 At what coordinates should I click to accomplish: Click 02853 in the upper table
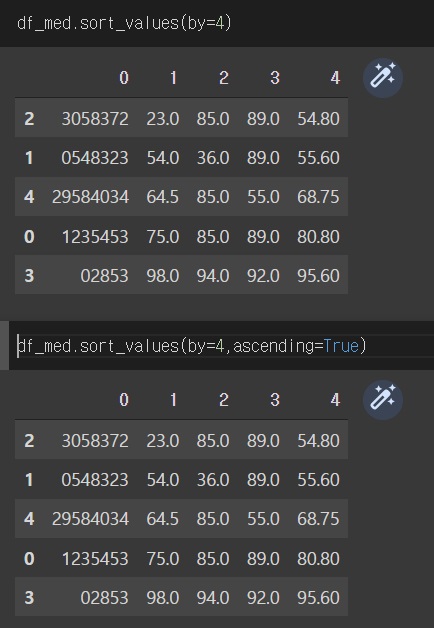104,276
